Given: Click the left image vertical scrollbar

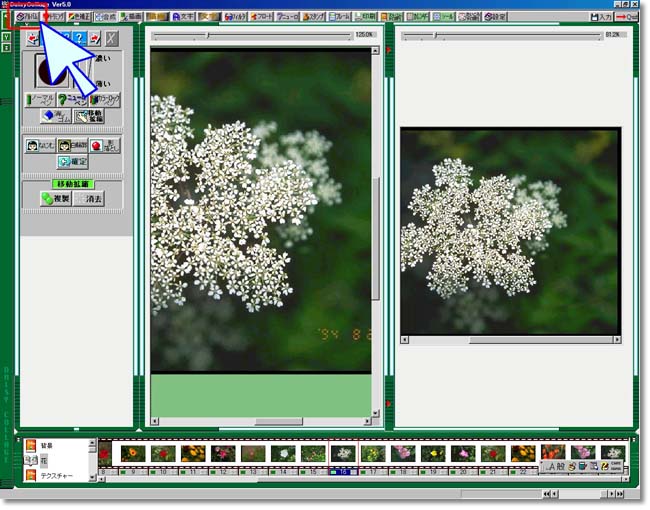Looking at the screenshot, I should [376, 238].
